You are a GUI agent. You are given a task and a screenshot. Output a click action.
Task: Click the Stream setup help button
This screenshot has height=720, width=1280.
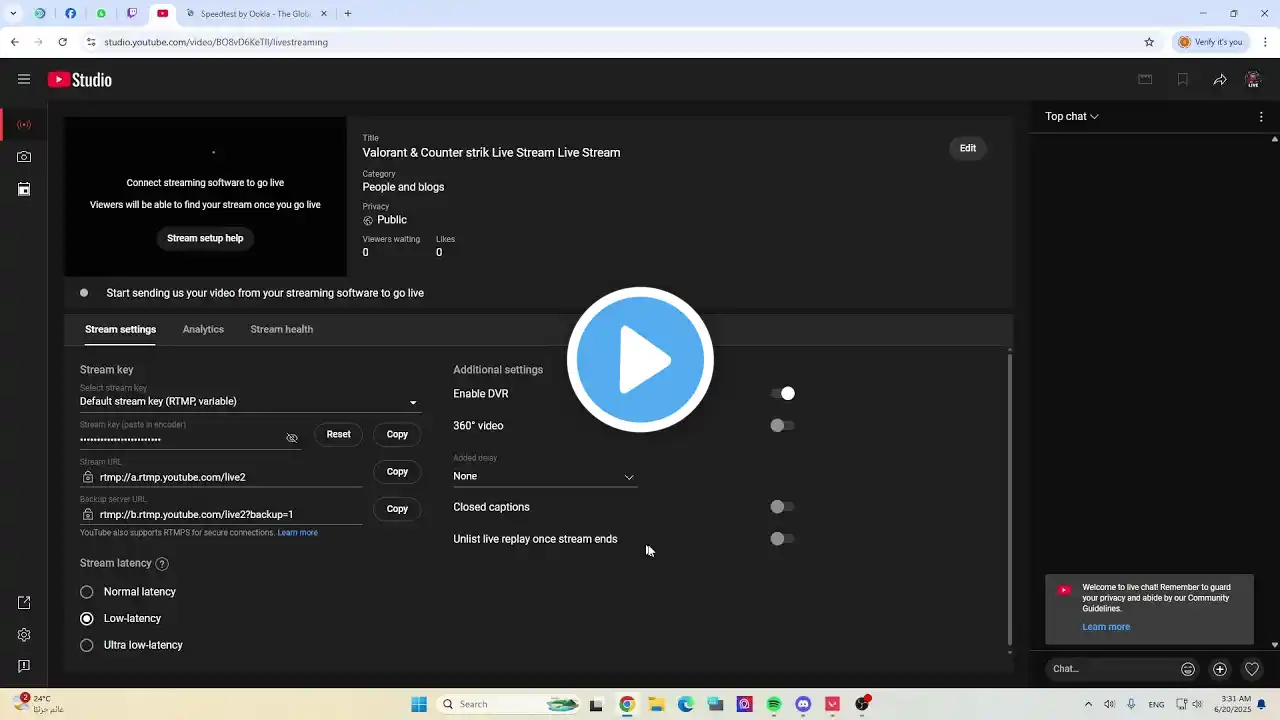205,238
